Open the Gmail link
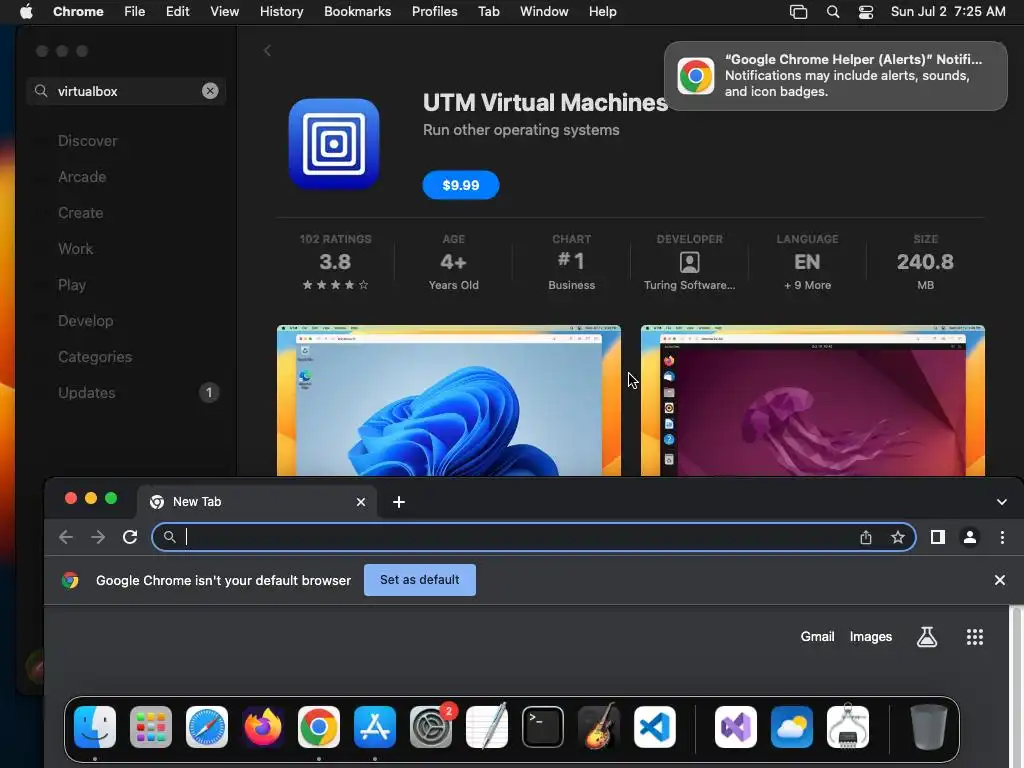1024x768 pixels. pos(817,636)
